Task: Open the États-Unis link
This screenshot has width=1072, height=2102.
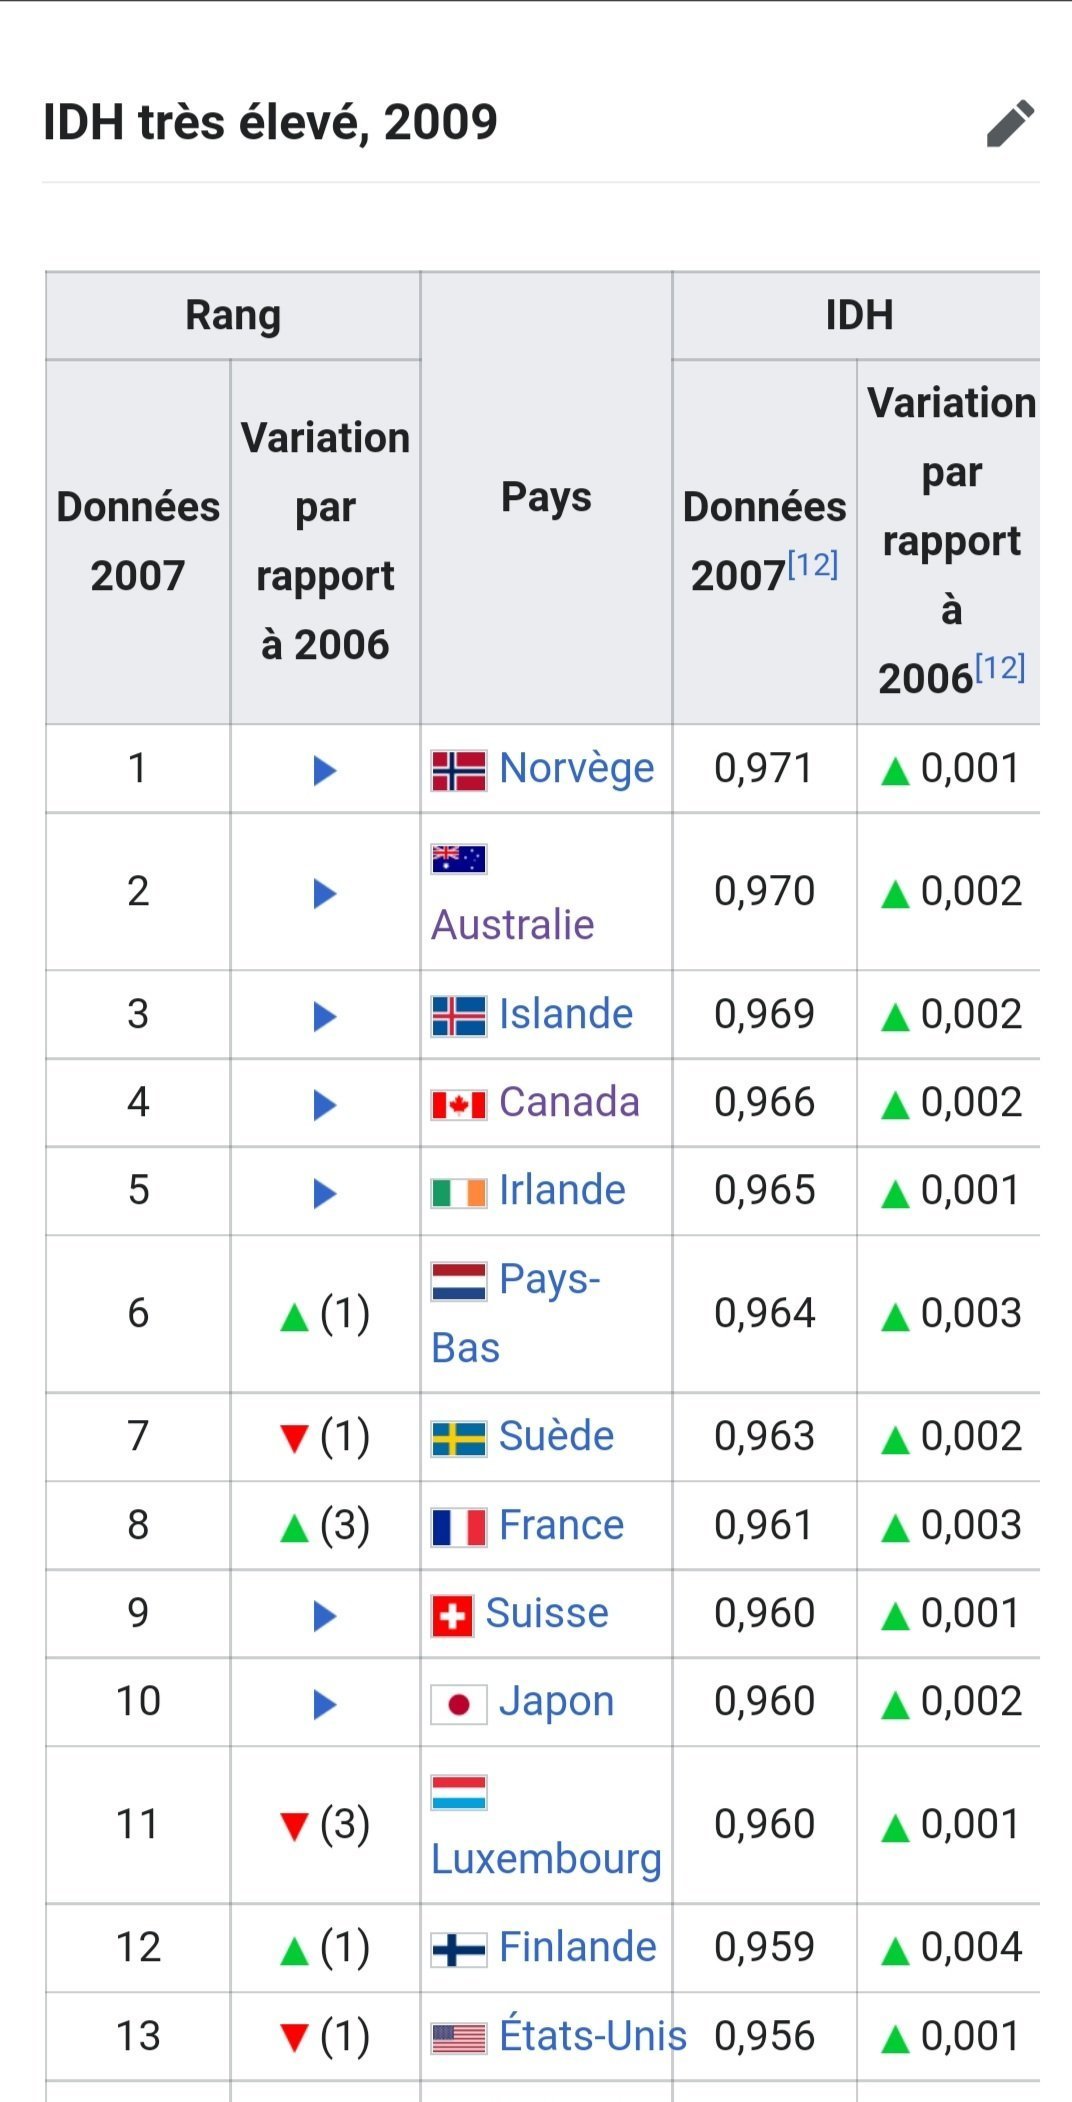Action: tap(592, 2036)
